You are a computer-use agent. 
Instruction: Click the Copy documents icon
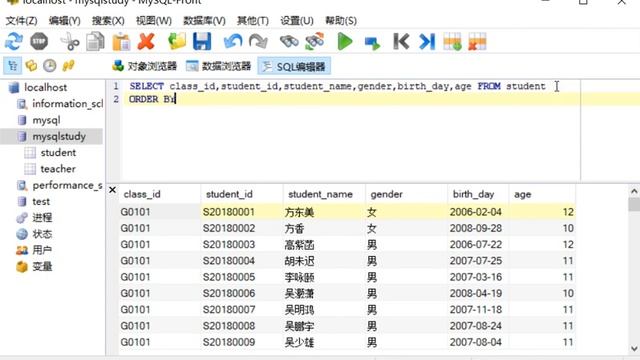point(95,42)
